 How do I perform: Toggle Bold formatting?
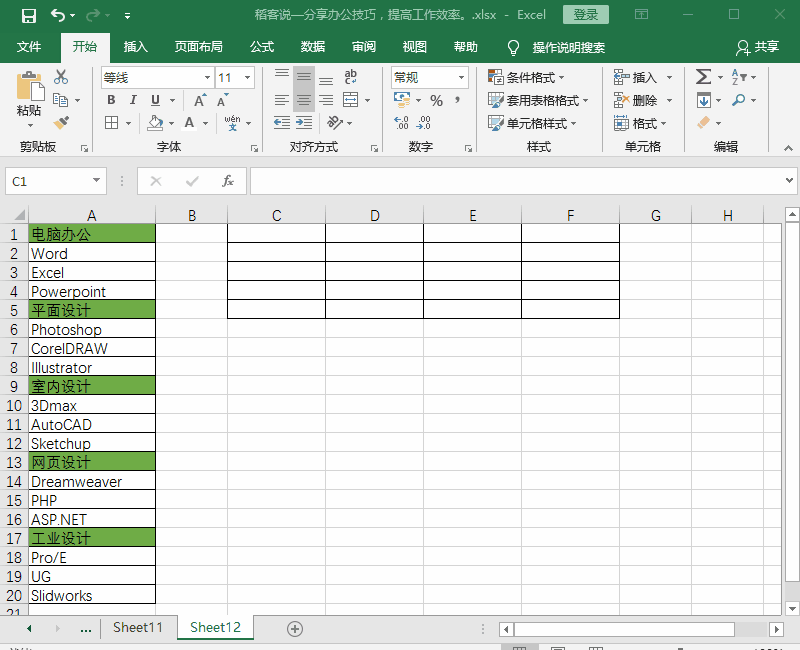[111, 100]
